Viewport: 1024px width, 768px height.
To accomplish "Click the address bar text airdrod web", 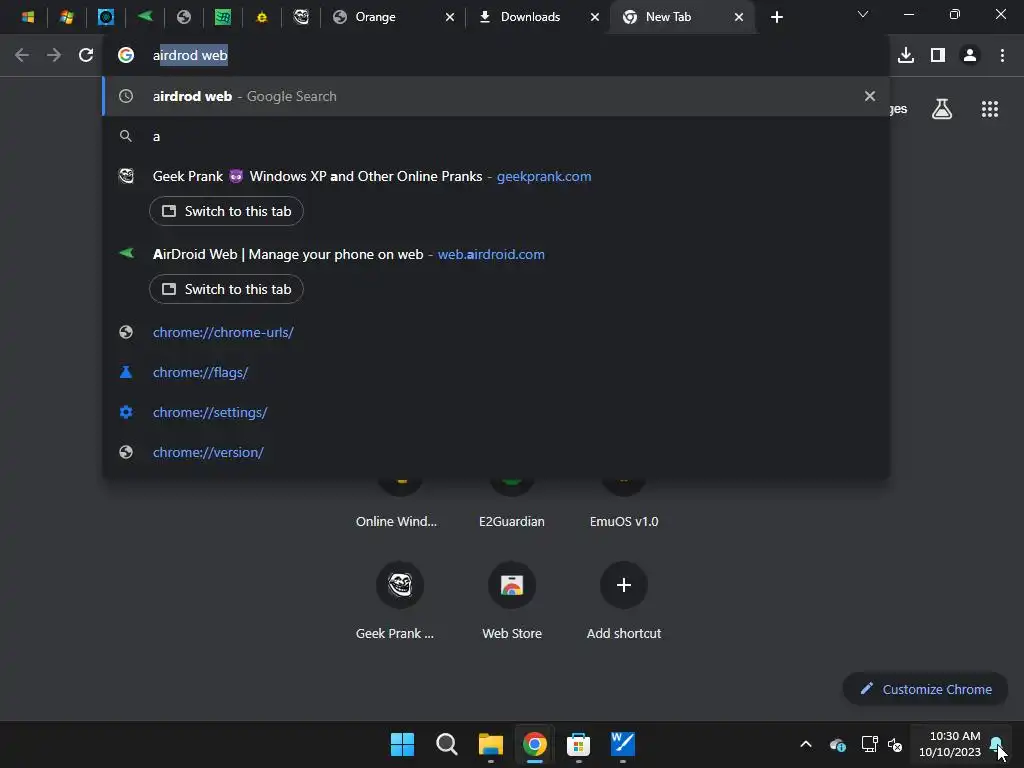I will coord(190,55).
